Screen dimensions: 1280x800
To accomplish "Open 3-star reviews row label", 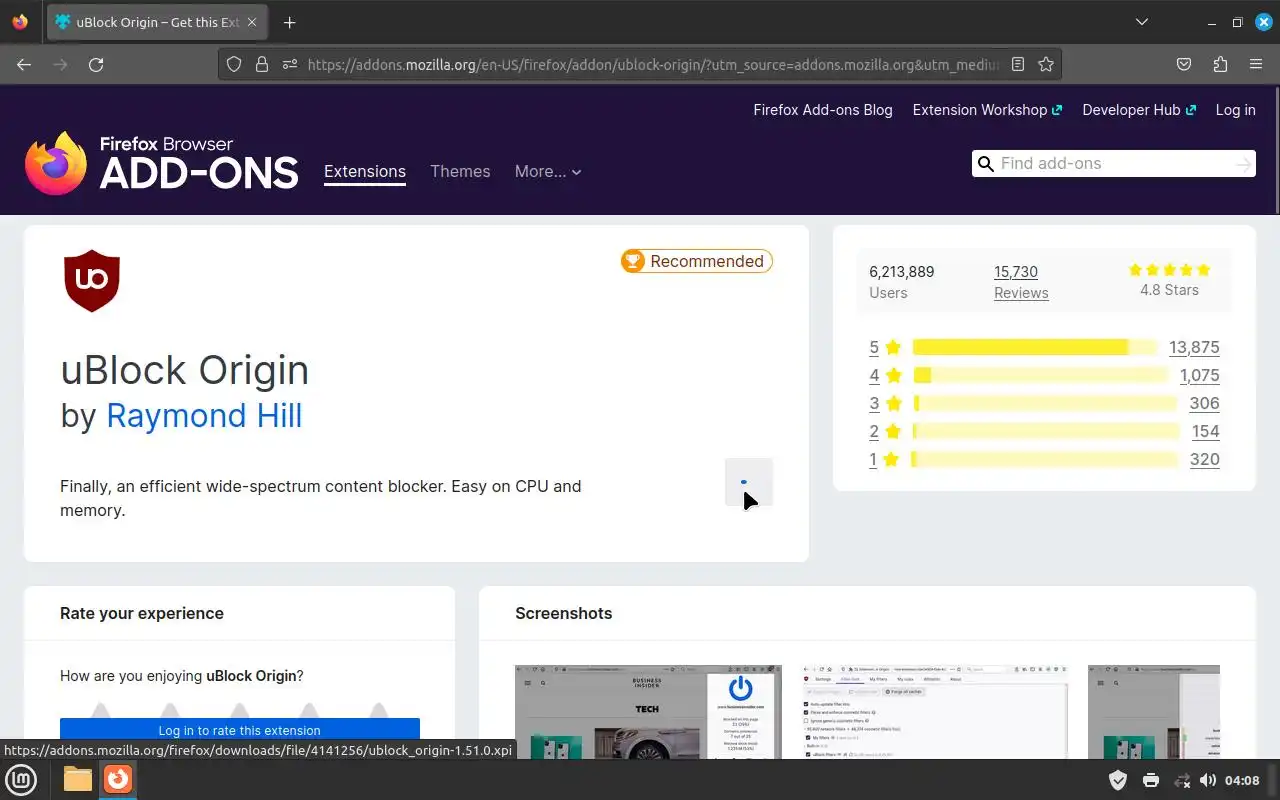I will (x=885, y=403).
